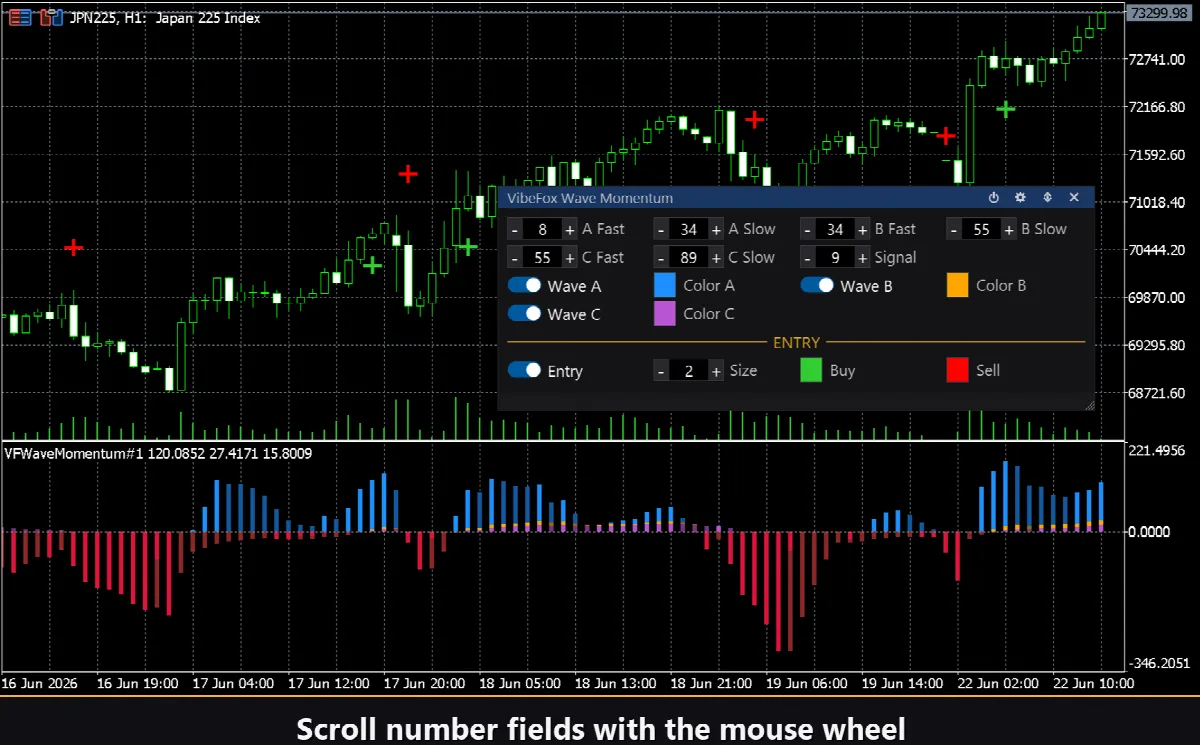Decrease the A Slow value

coord(661,230)
